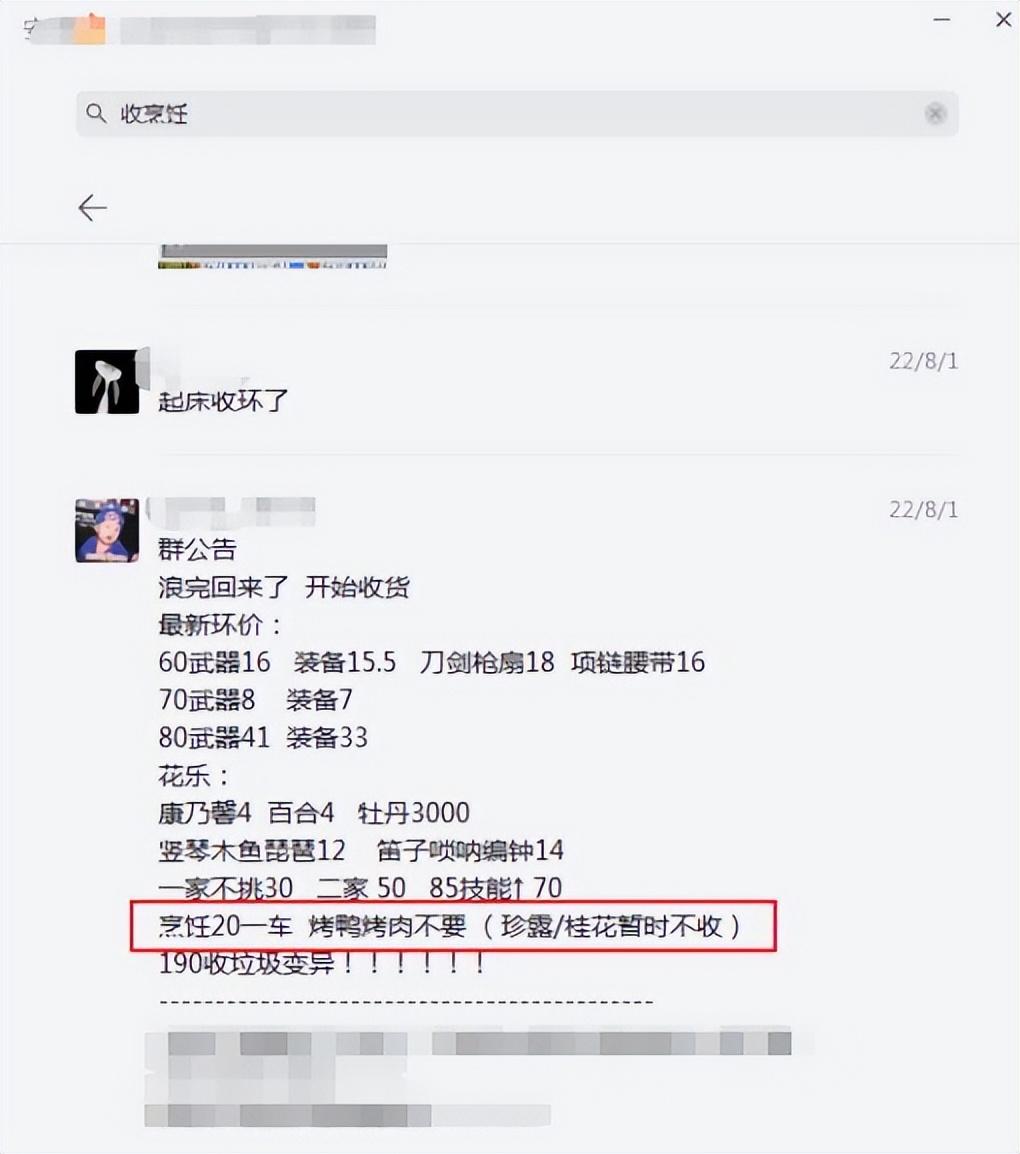Click the line 190收垃圾变异
This screenshot has width=1020, height=1154.
pos(322,963)
